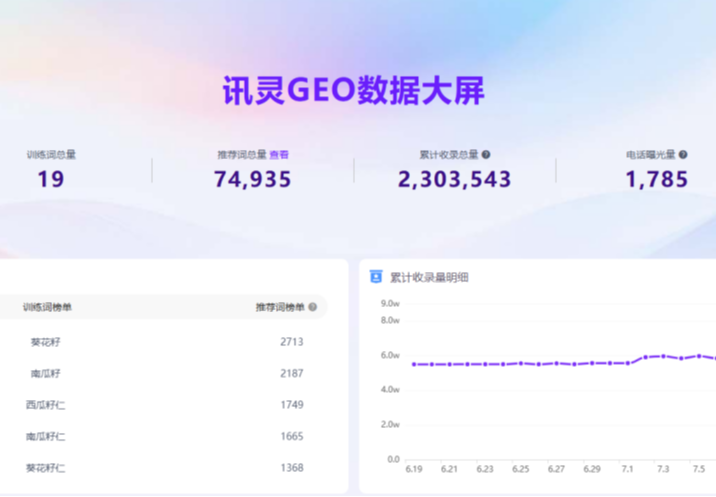Click the 4.0w y-axis label
Image resolution: width=716 pixels, height=497 pixels.
[x=390, y=390]
